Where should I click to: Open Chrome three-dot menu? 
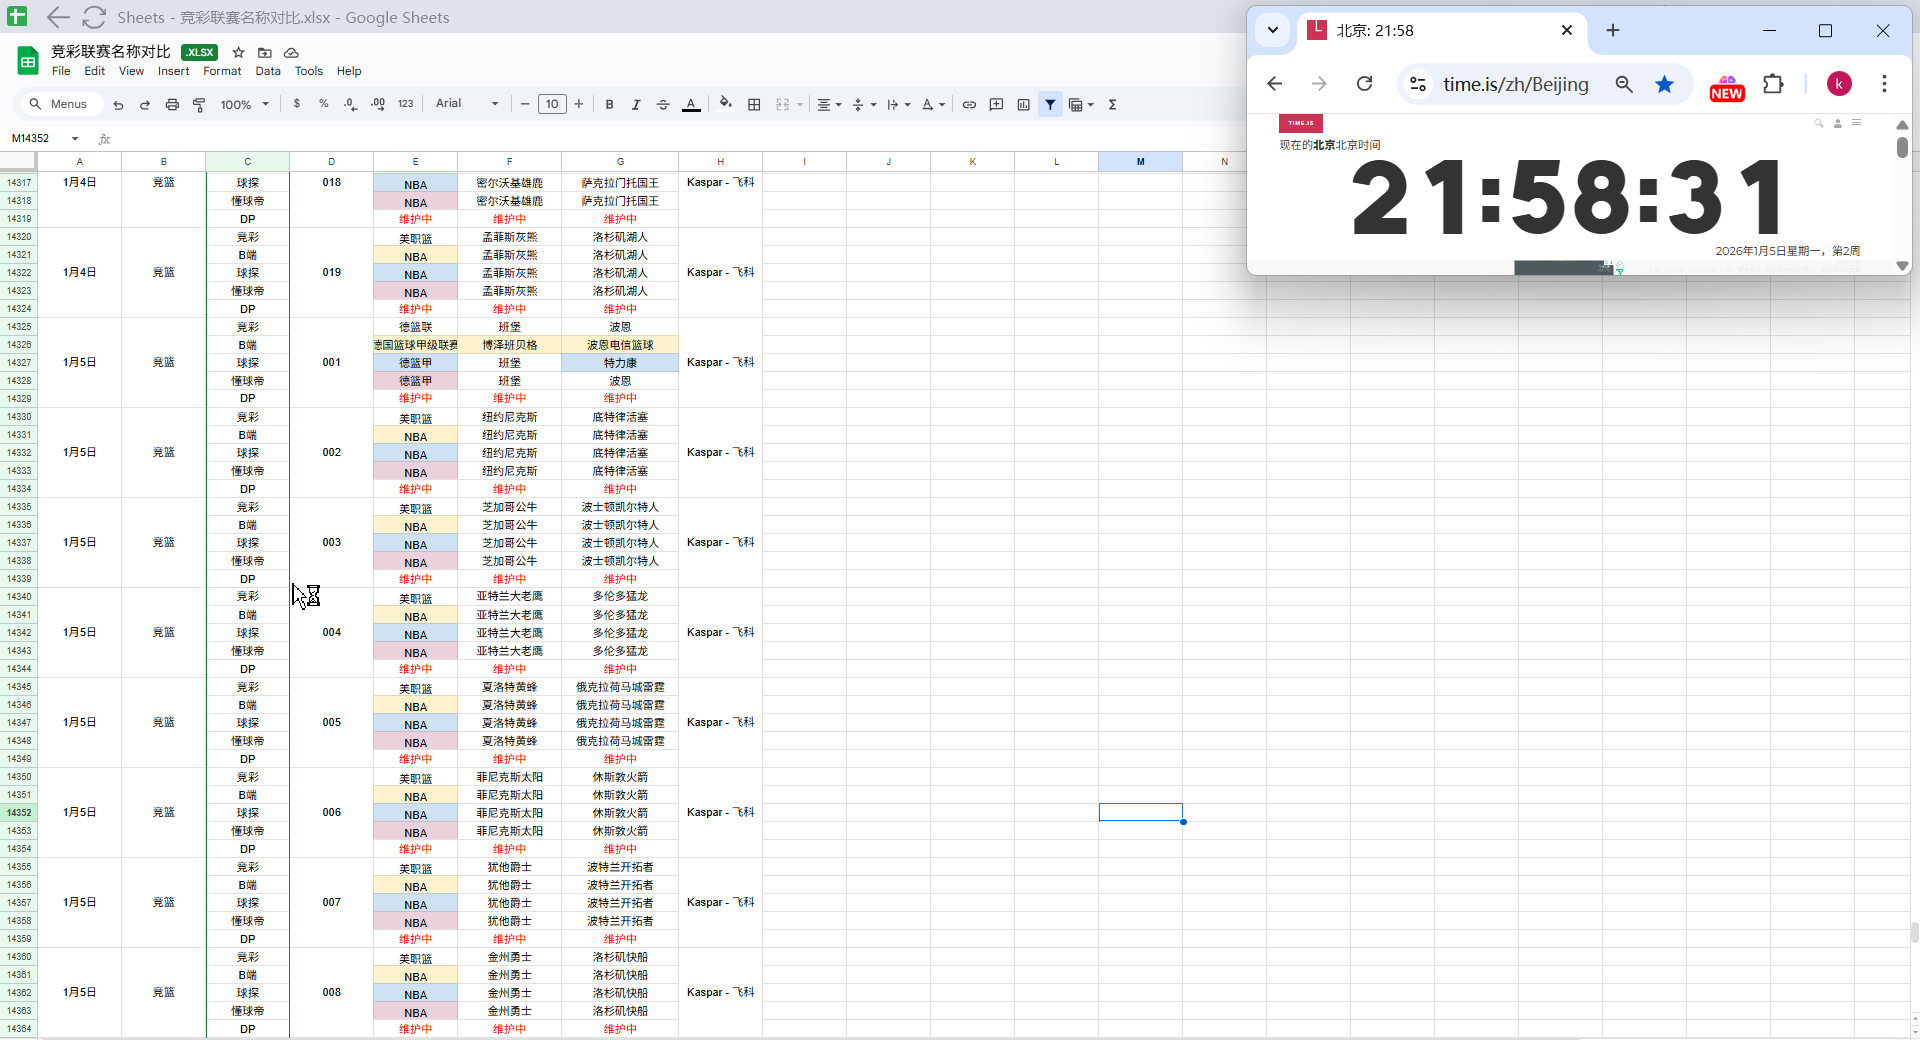coord(1884,84)
